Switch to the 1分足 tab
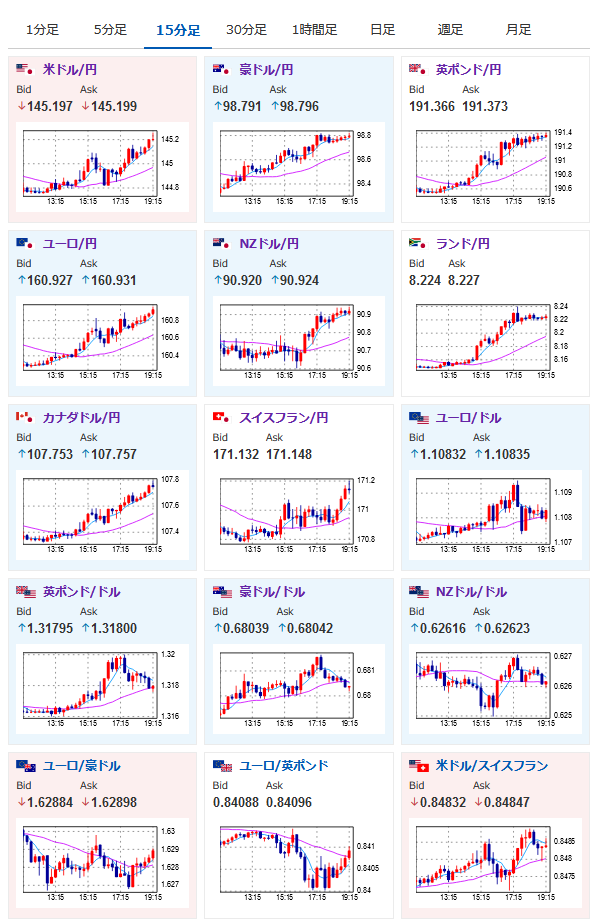The height and width of the screenshot is (921, 593). (x=42, y=29)
